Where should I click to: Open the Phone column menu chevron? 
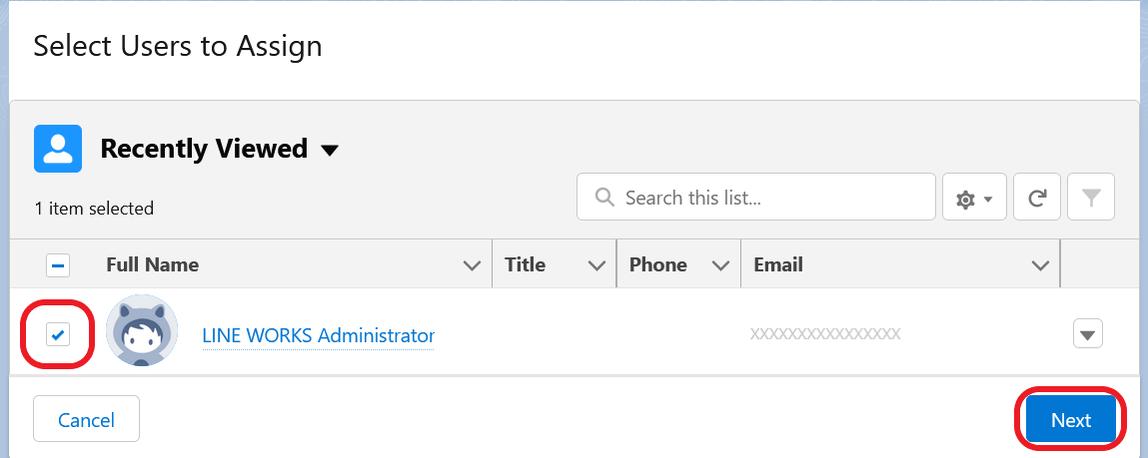(721, 265)
